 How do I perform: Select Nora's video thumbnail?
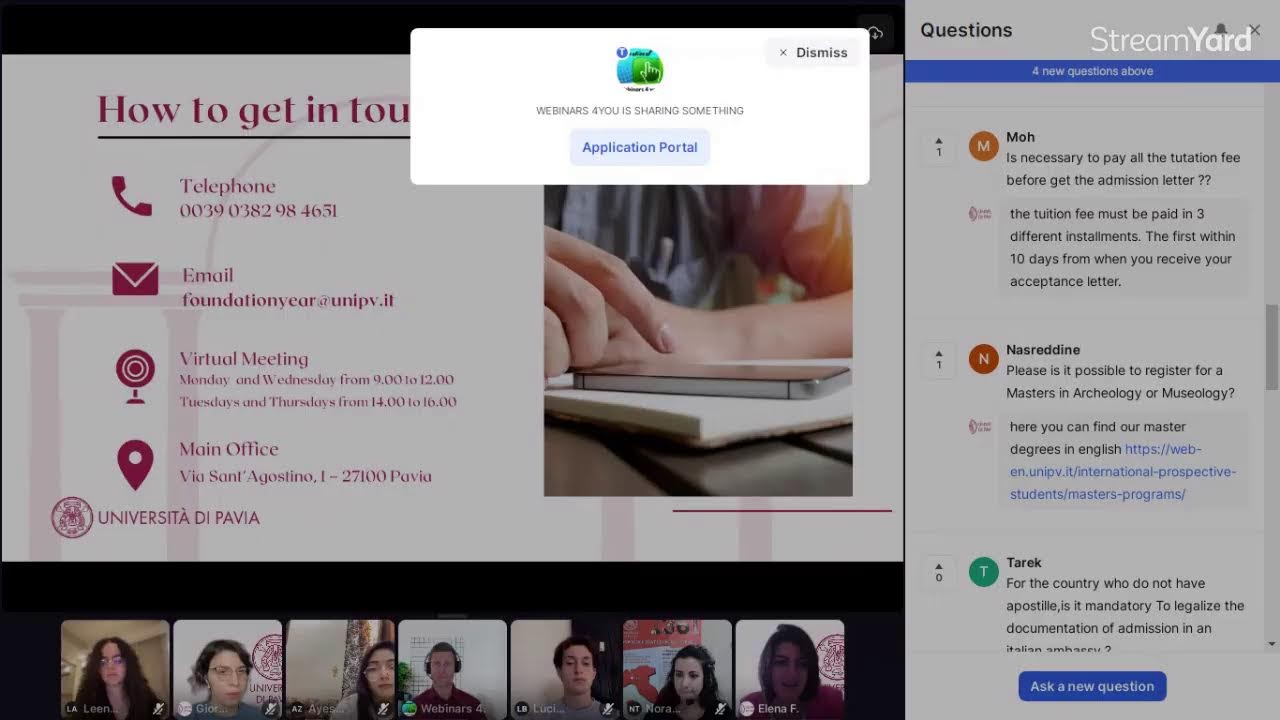677,669
